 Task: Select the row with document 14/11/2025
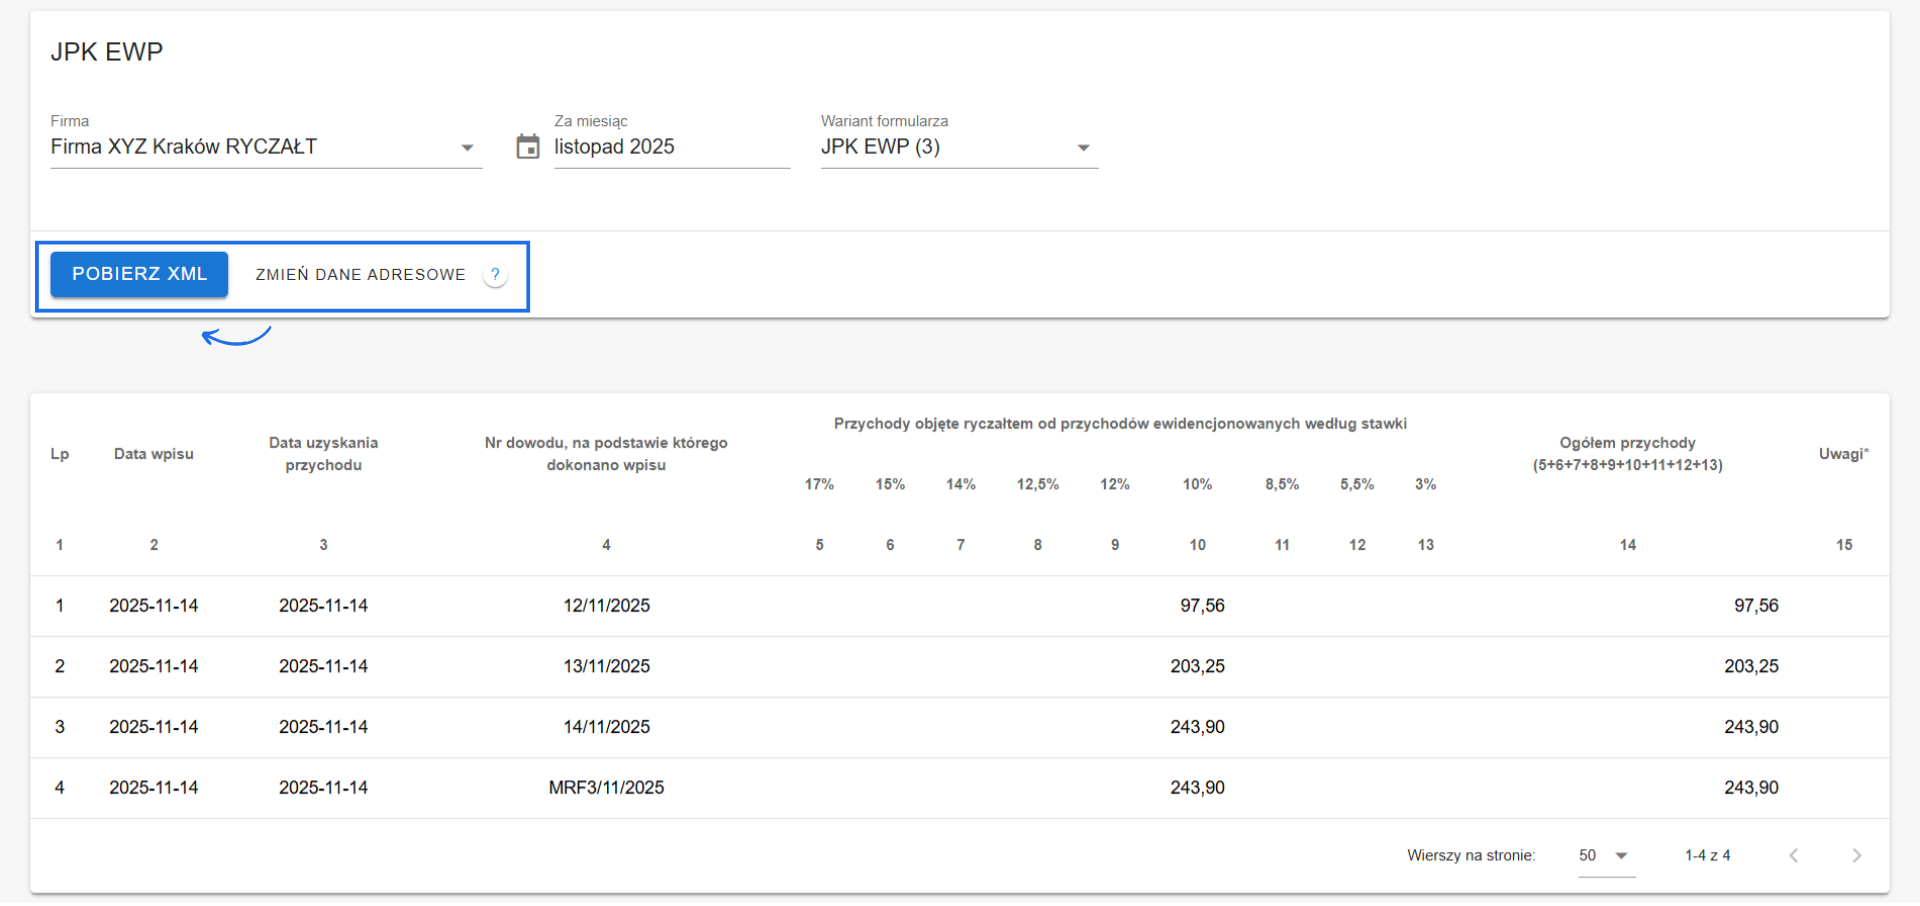[606, 728]
